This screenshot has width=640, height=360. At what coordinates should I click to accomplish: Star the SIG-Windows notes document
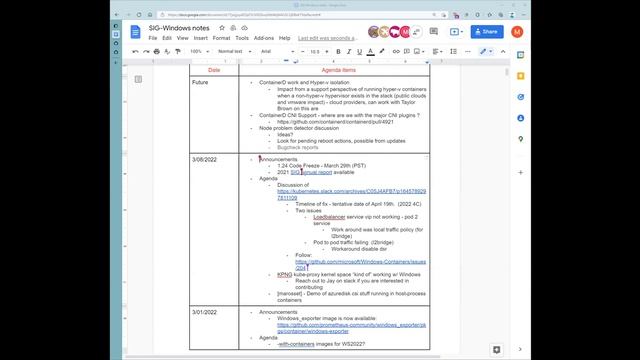pyautogui.click(x=222, y=28)
